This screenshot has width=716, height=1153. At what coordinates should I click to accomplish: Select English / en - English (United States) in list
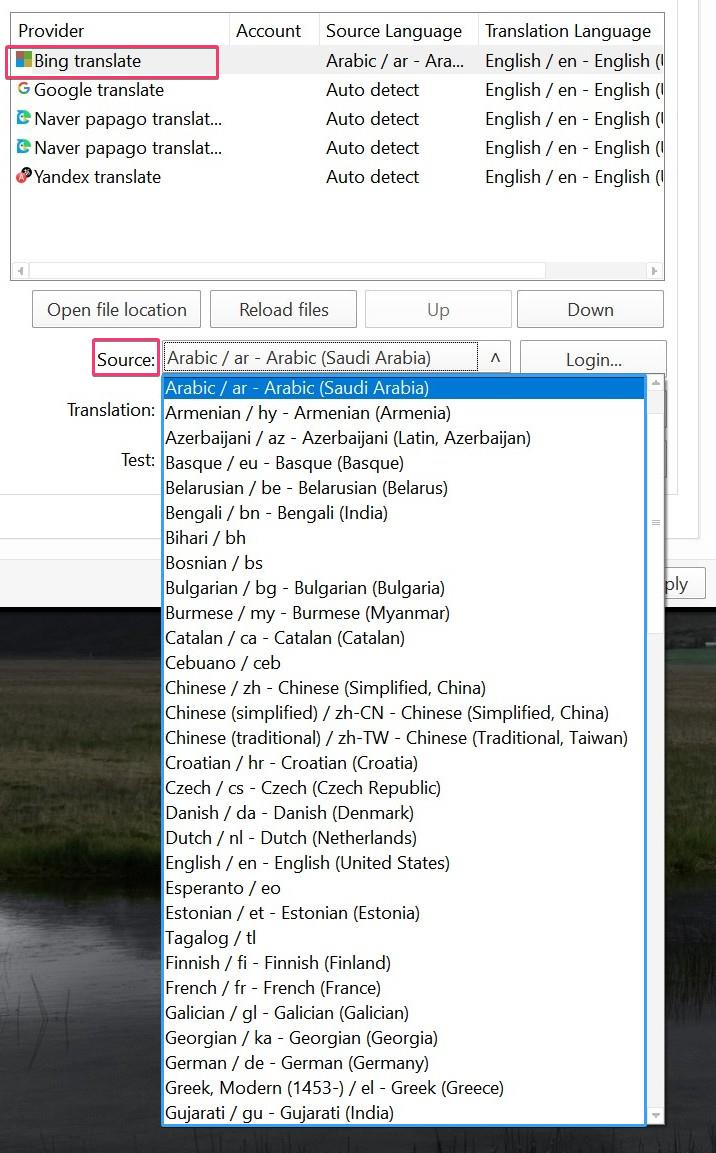(404, 863)
